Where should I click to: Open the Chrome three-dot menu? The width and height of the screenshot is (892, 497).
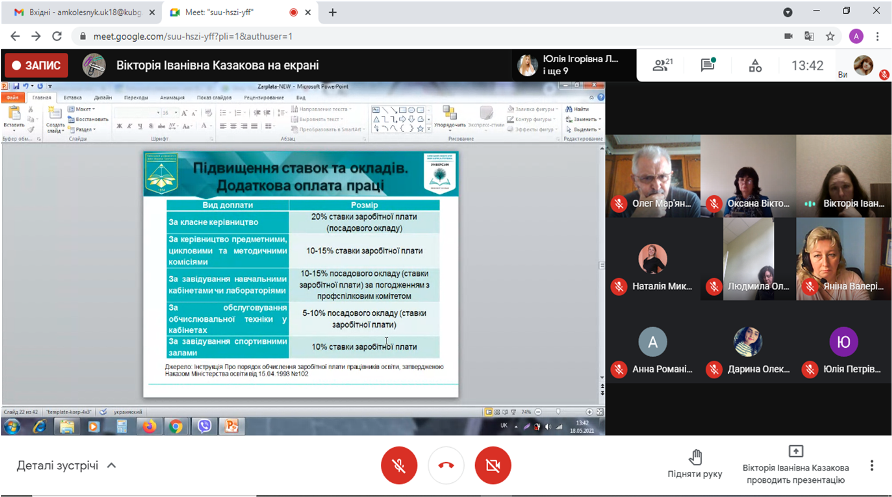click(878, 36)
